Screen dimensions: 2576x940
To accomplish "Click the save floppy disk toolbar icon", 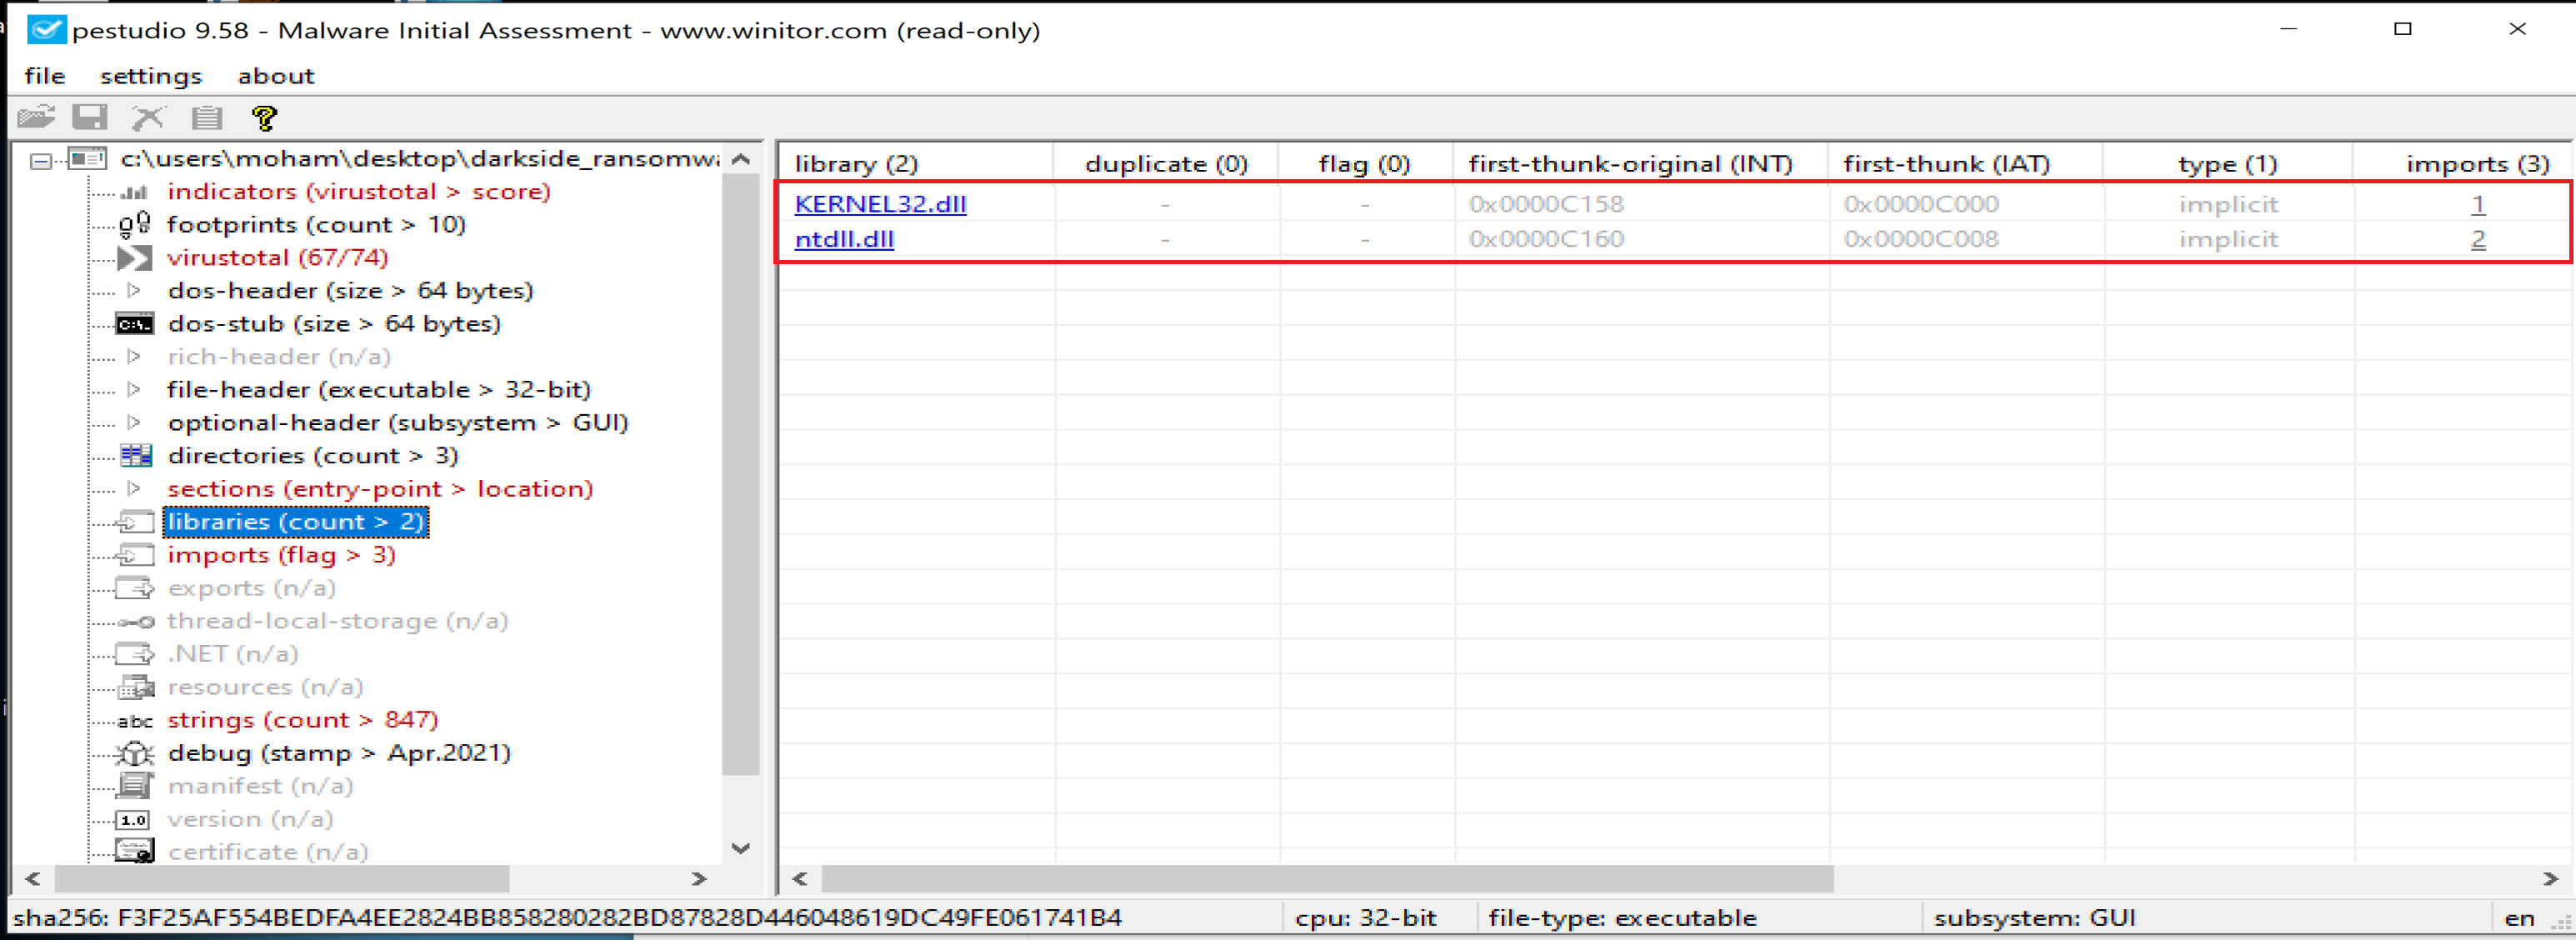I will pos(90,118).
